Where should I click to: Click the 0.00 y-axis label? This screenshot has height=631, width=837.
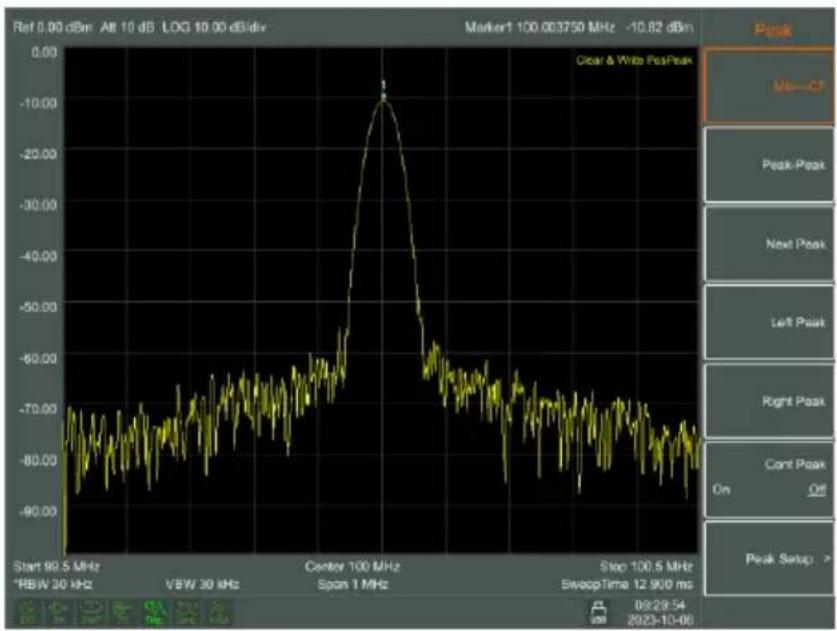(44, 52)
